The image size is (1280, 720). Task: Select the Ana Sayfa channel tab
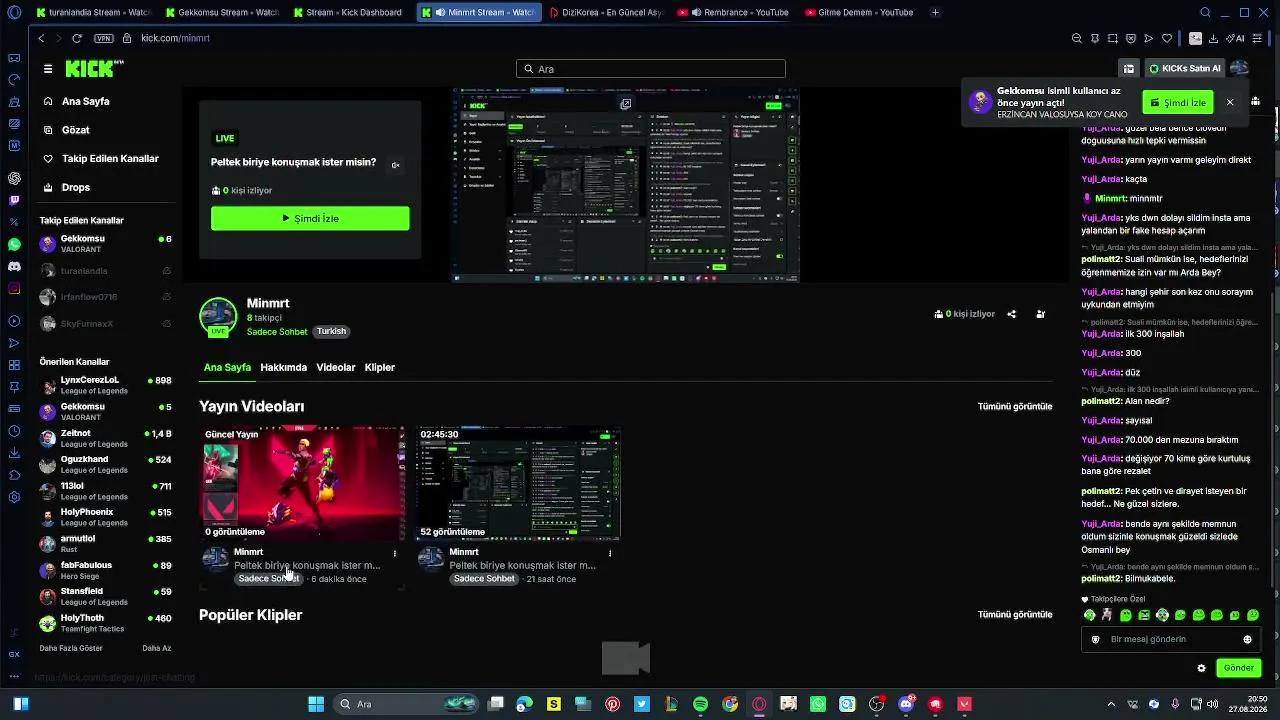[x=227, y=368]
